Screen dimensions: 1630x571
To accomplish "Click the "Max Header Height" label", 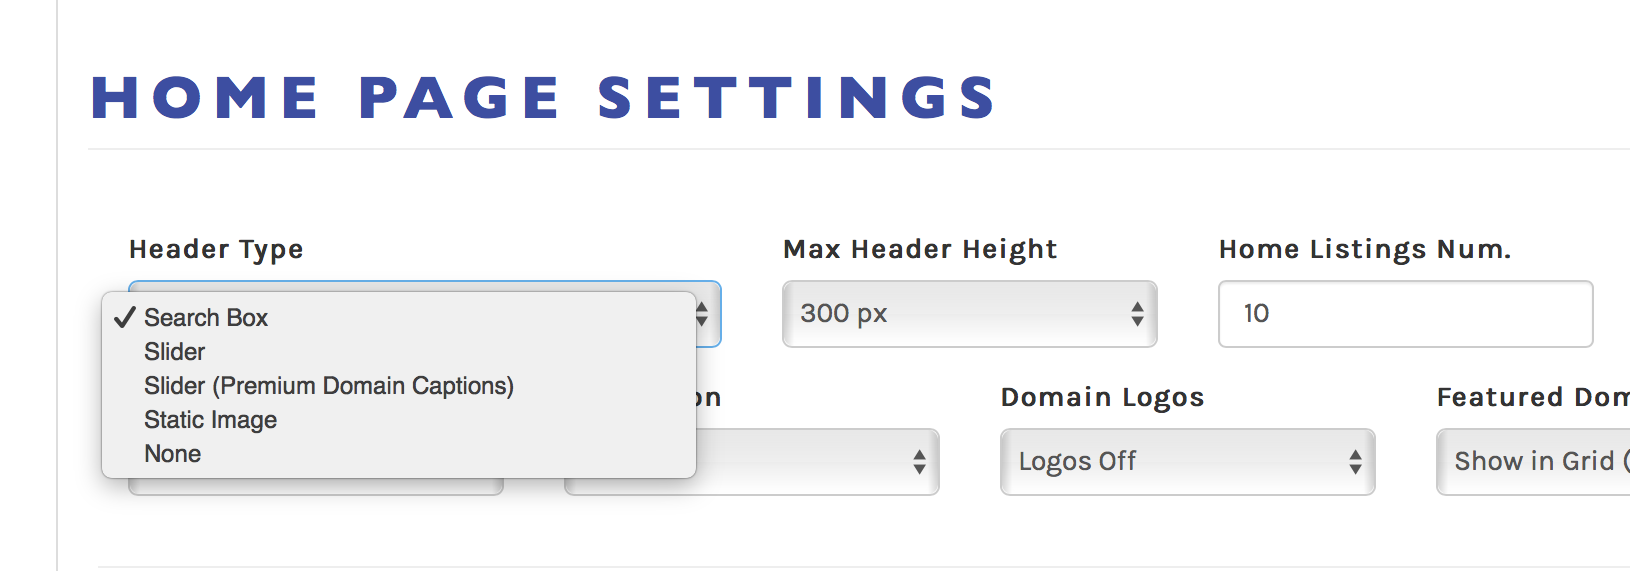I will point(920,249).
